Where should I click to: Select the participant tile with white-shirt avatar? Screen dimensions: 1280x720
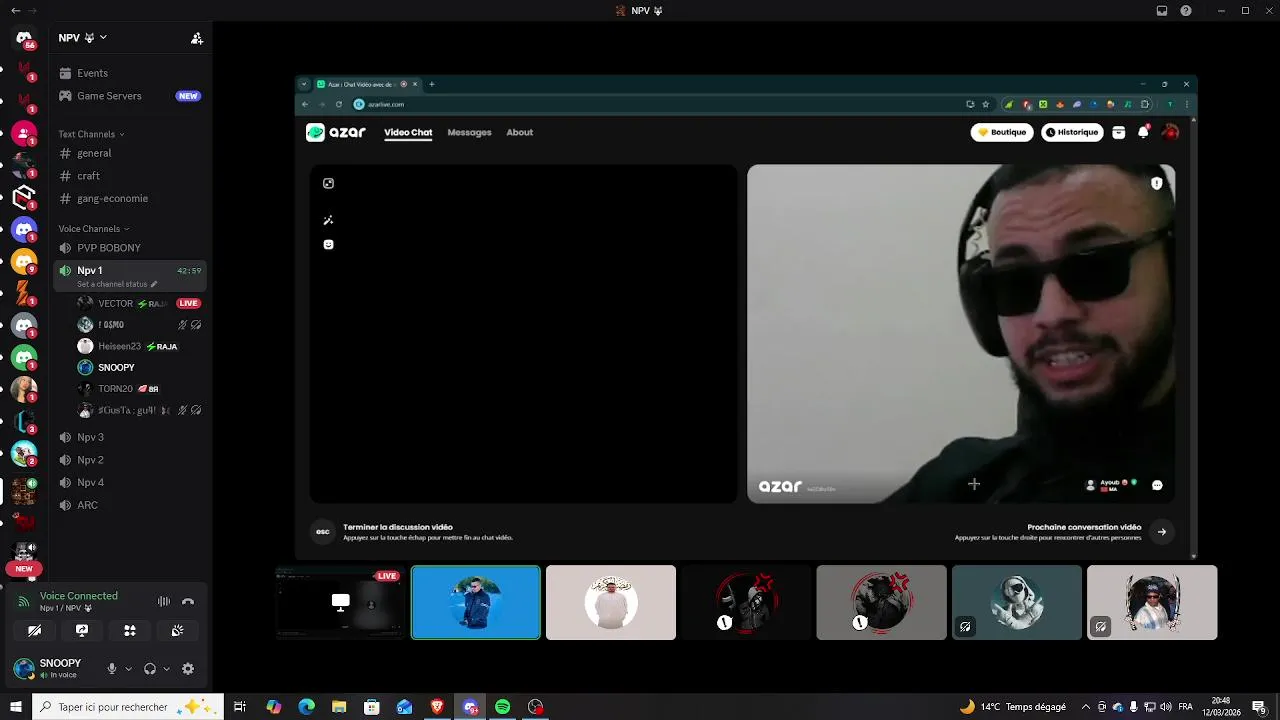(x=611, y=602)
